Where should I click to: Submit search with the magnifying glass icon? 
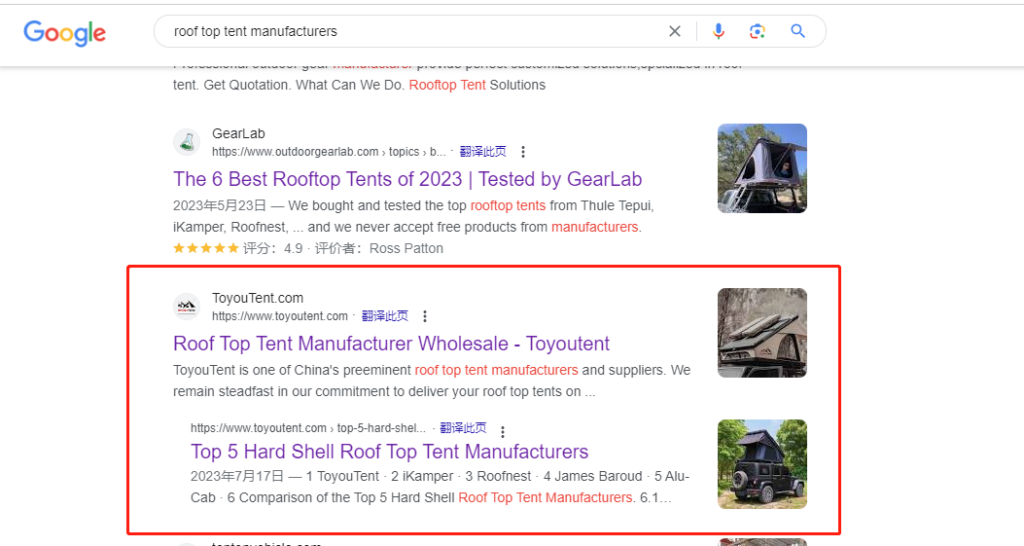pyautogui.click(x=797, y=31)
